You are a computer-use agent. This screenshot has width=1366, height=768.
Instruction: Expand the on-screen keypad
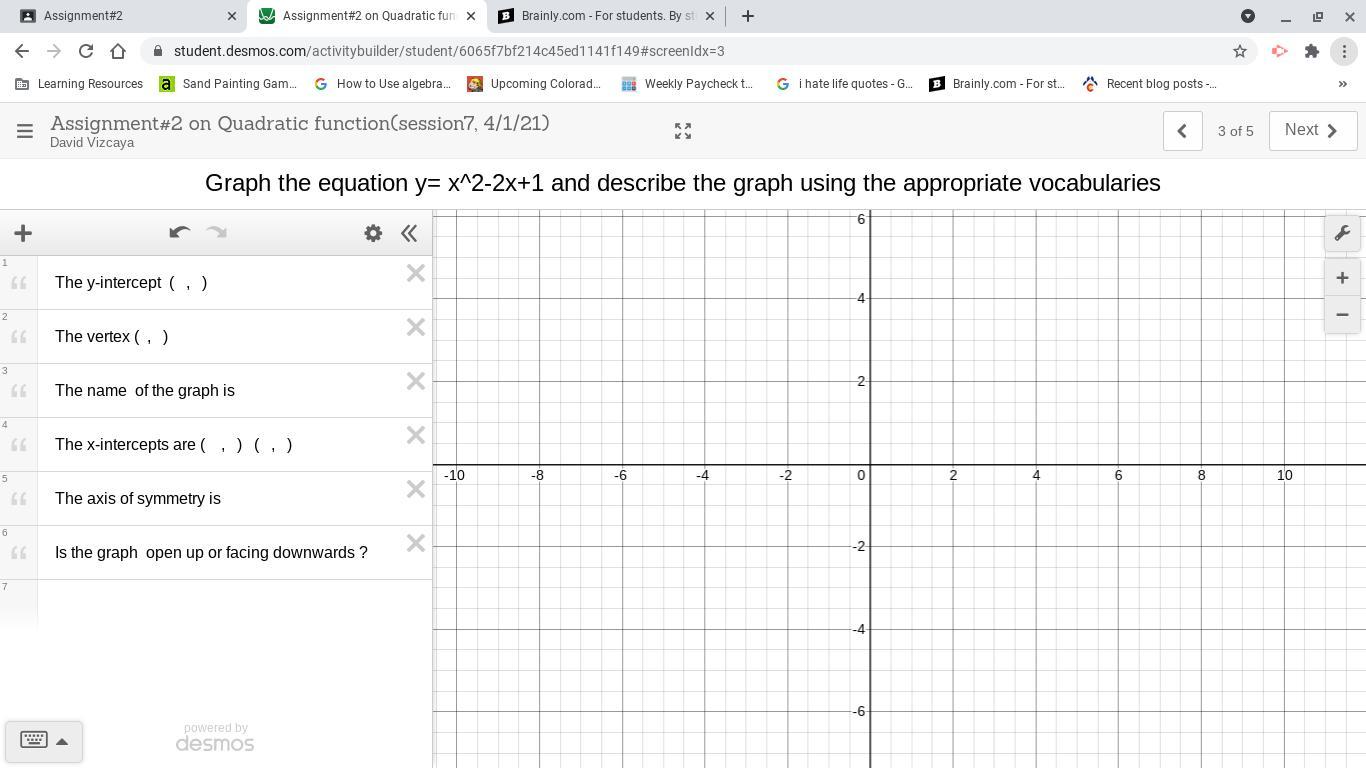tap(44, 741)
